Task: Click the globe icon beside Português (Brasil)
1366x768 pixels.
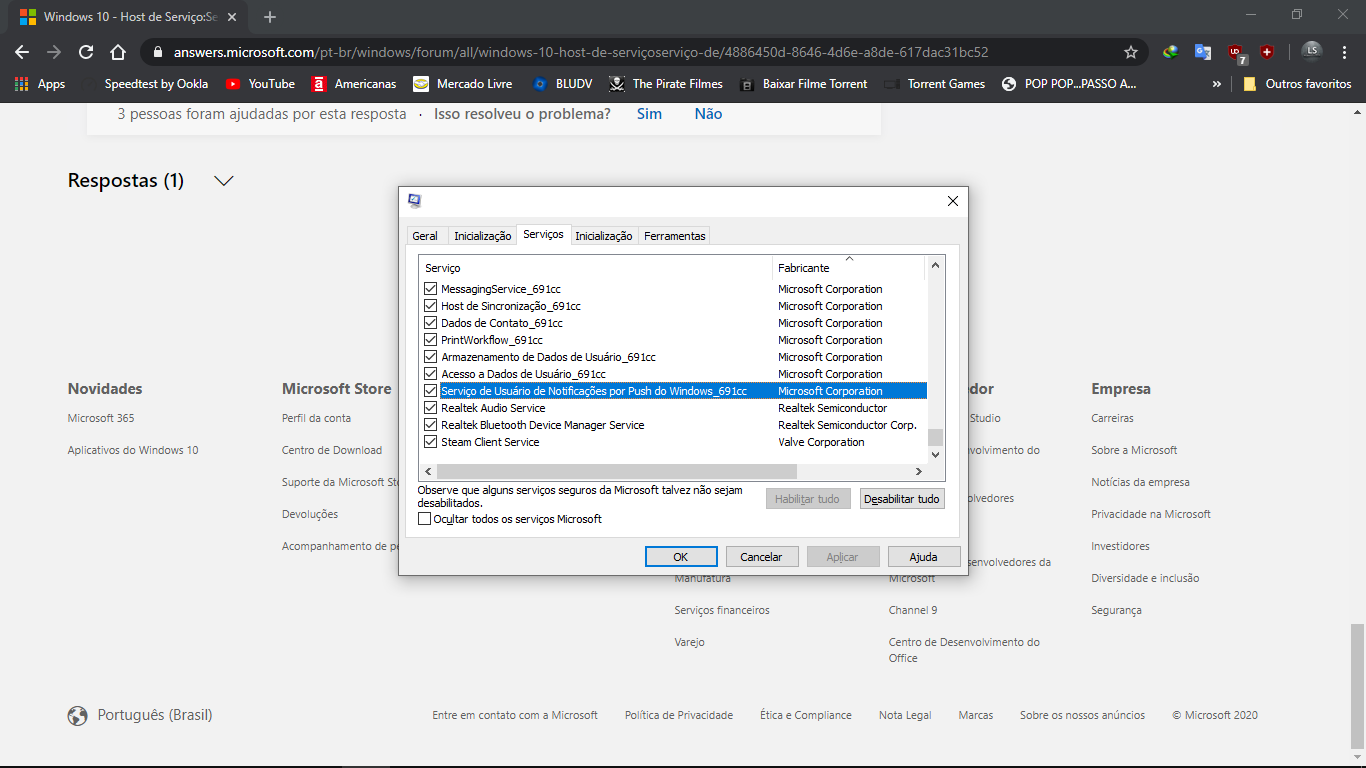Action: (77, 716)
